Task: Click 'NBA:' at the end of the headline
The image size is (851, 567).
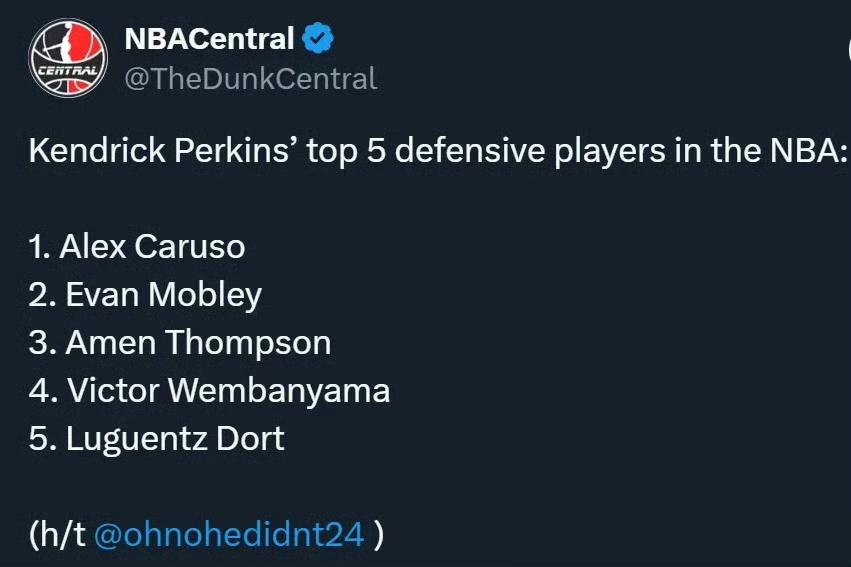Action: [x=808, y=150]
